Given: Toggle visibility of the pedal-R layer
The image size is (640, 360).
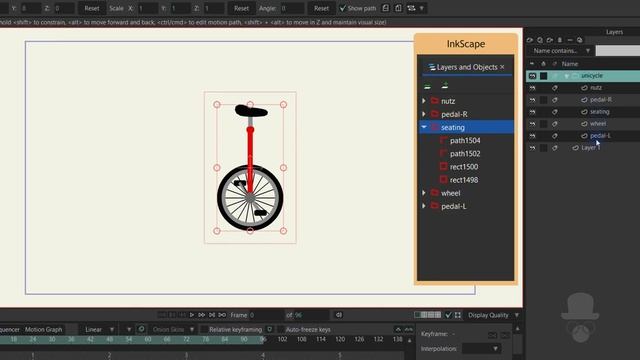Looking at the screenshot, I should [532, 100].
